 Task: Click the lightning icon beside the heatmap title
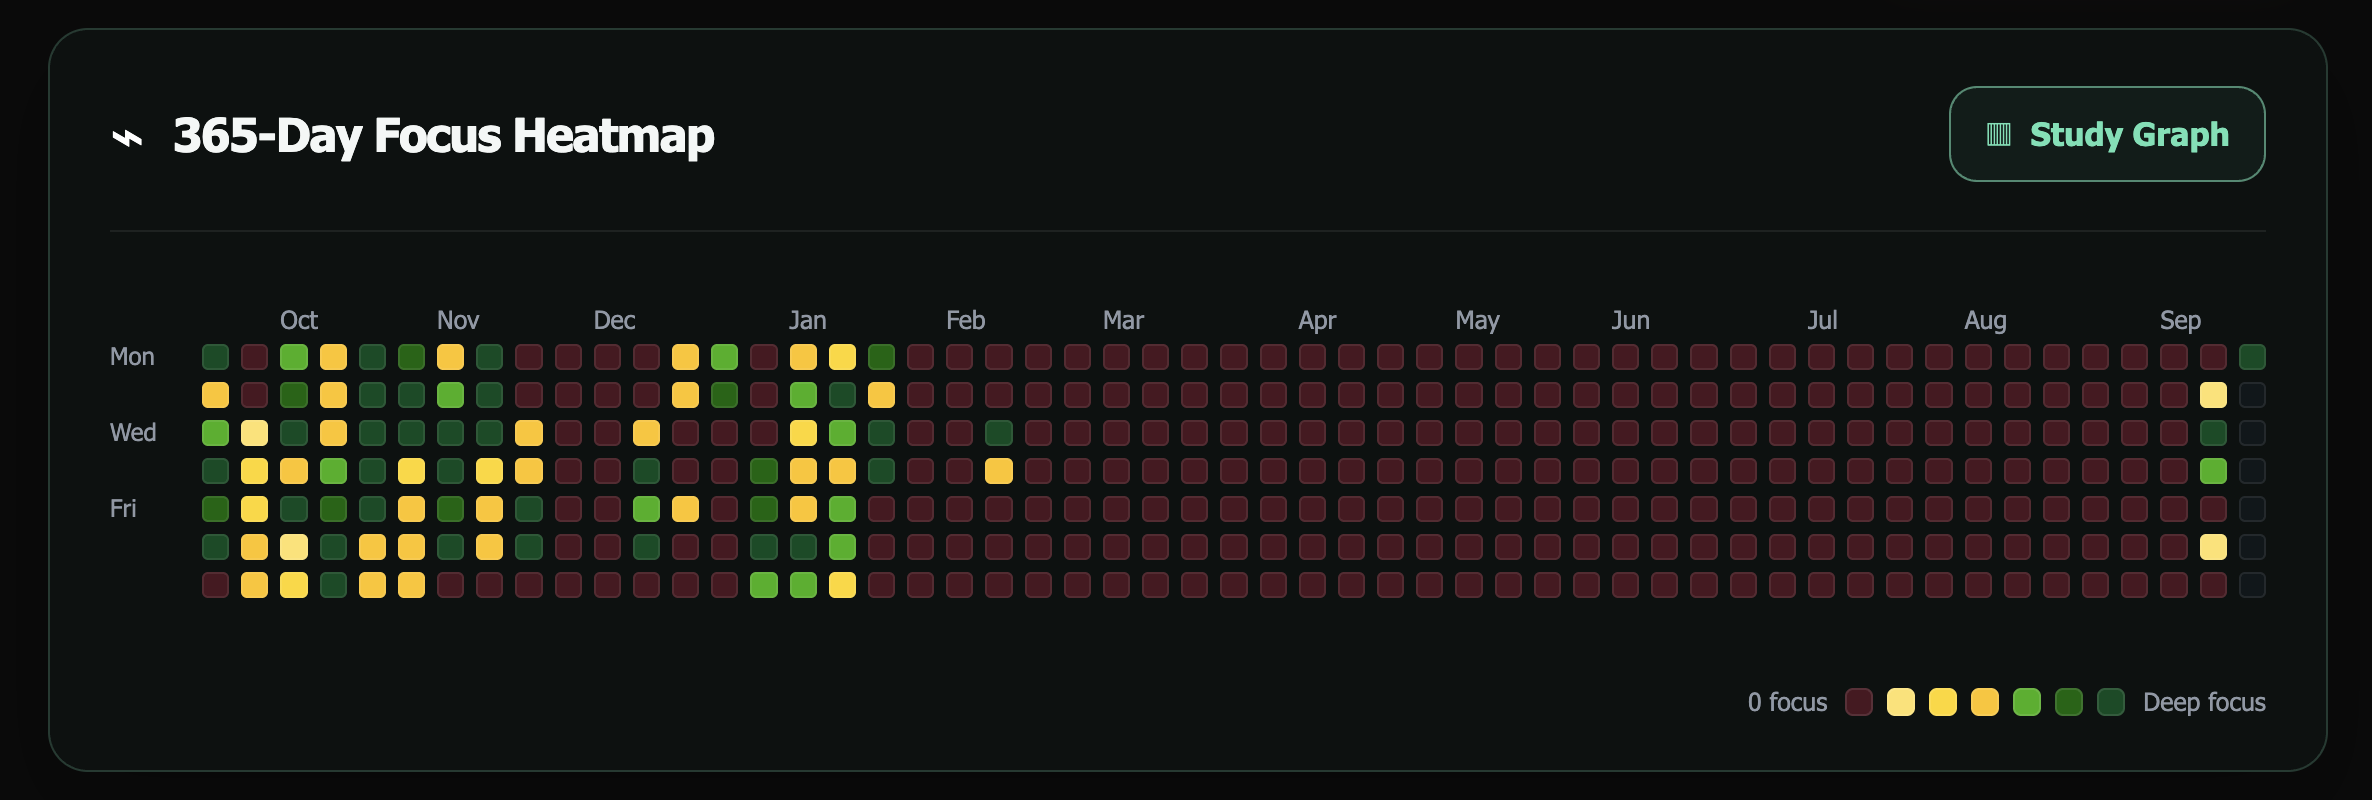[127, 137]
